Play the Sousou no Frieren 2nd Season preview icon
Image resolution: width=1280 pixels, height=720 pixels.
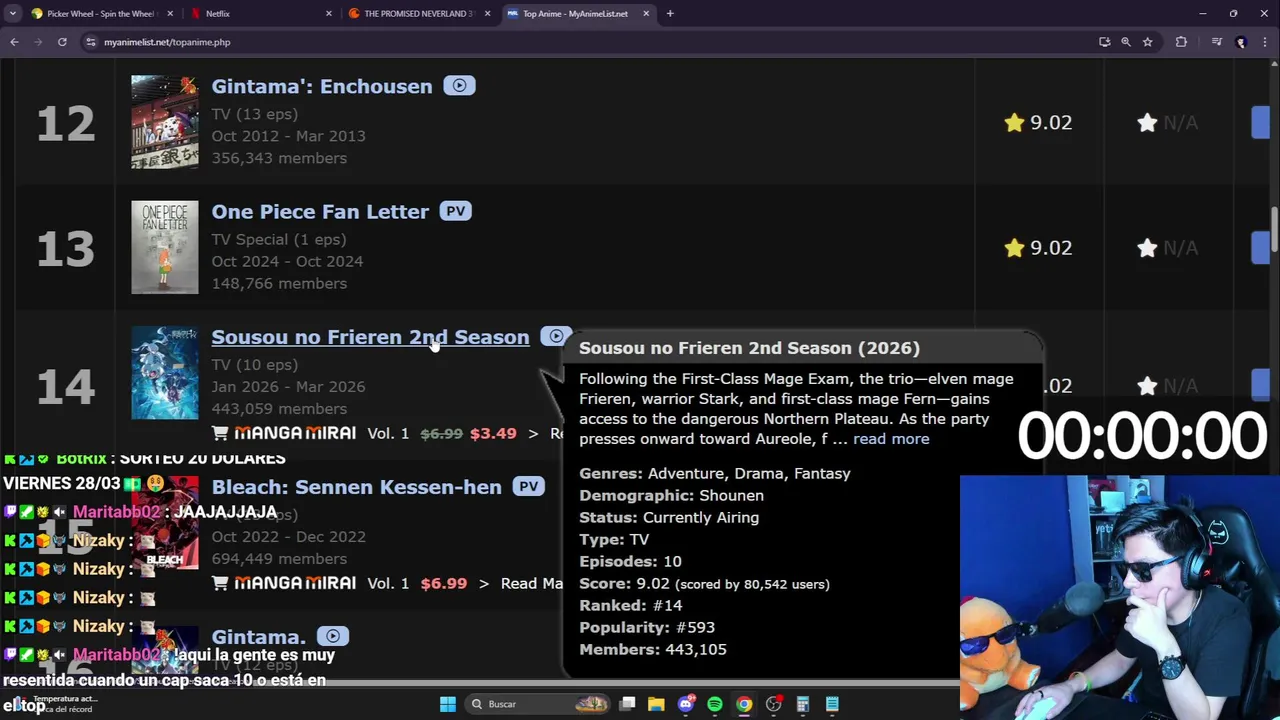pos(555,336)
